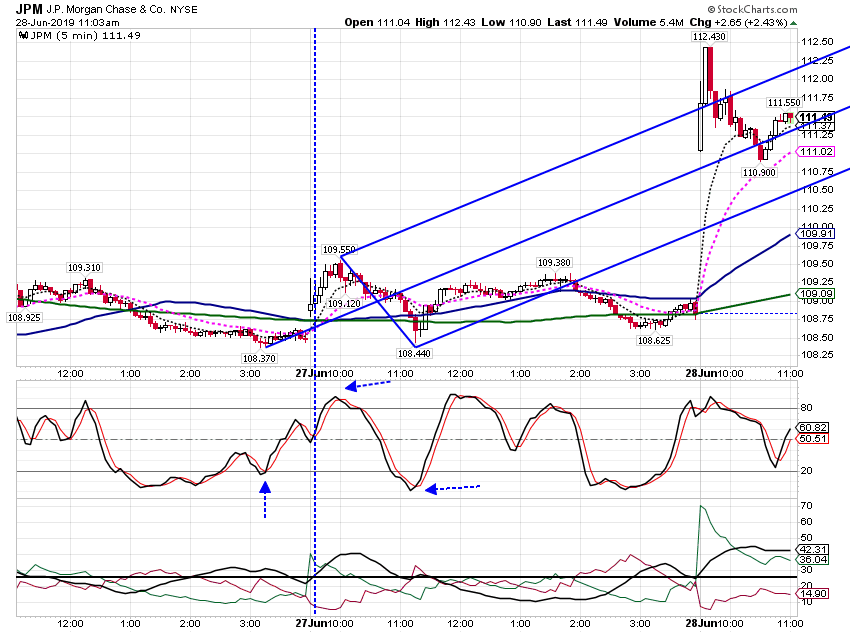The width and height of the screenshot is (850, 633).
Task: Click the J.P. Morgan Chase & Co. company name
Action: click(106, 9)
